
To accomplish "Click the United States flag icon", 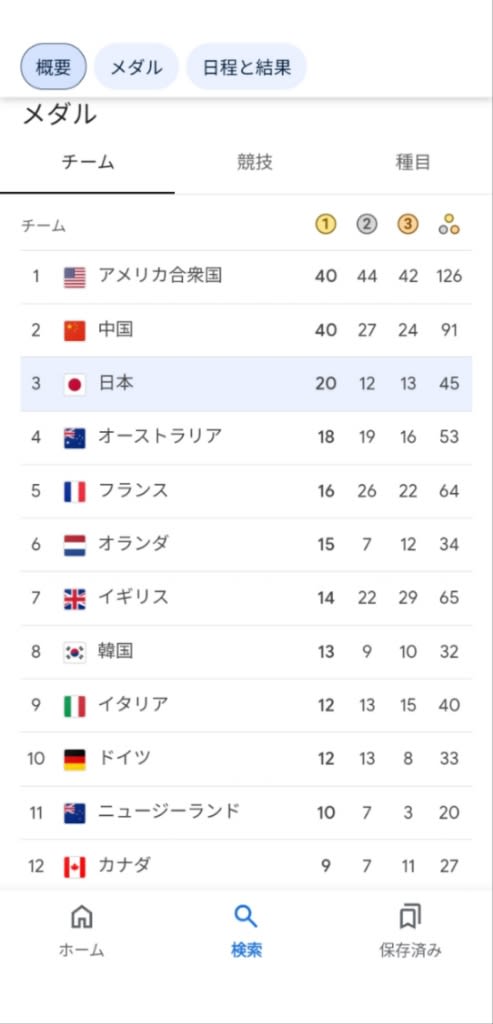I will (x=74, y=278).
